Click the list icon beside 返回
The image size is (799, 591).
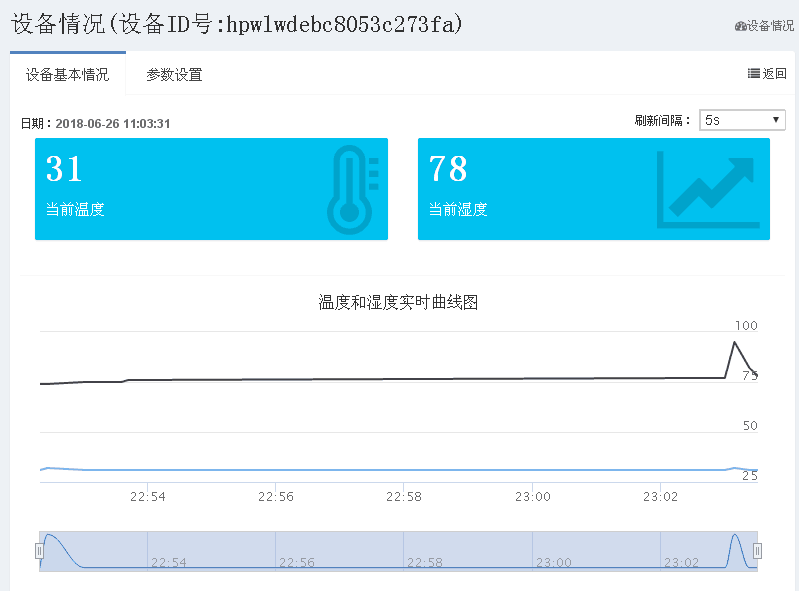pyautogui.click(x=753, y=73)
